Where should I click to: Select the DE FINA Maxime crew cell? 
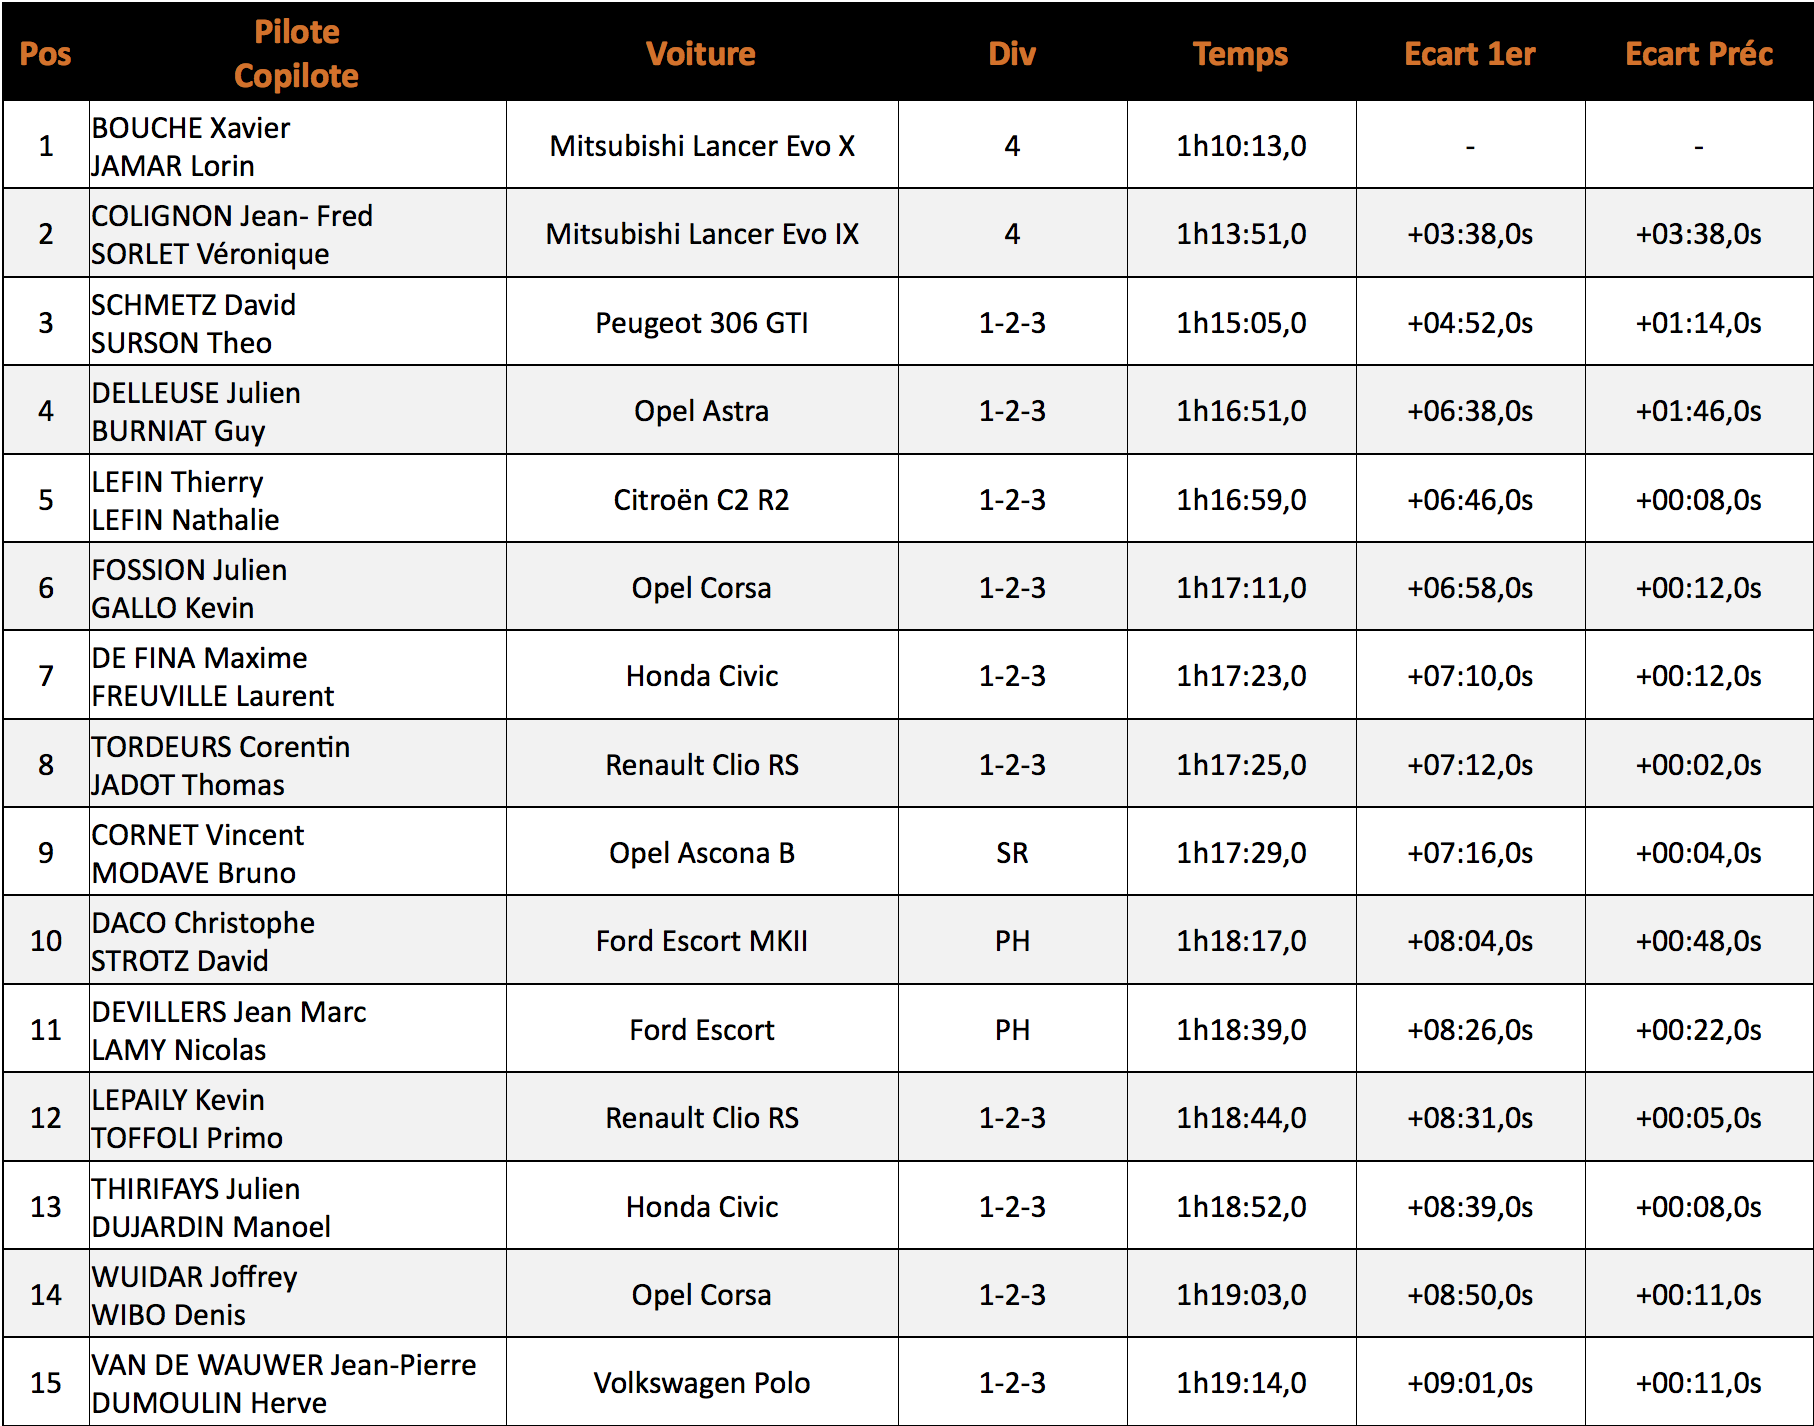(297, 675)
